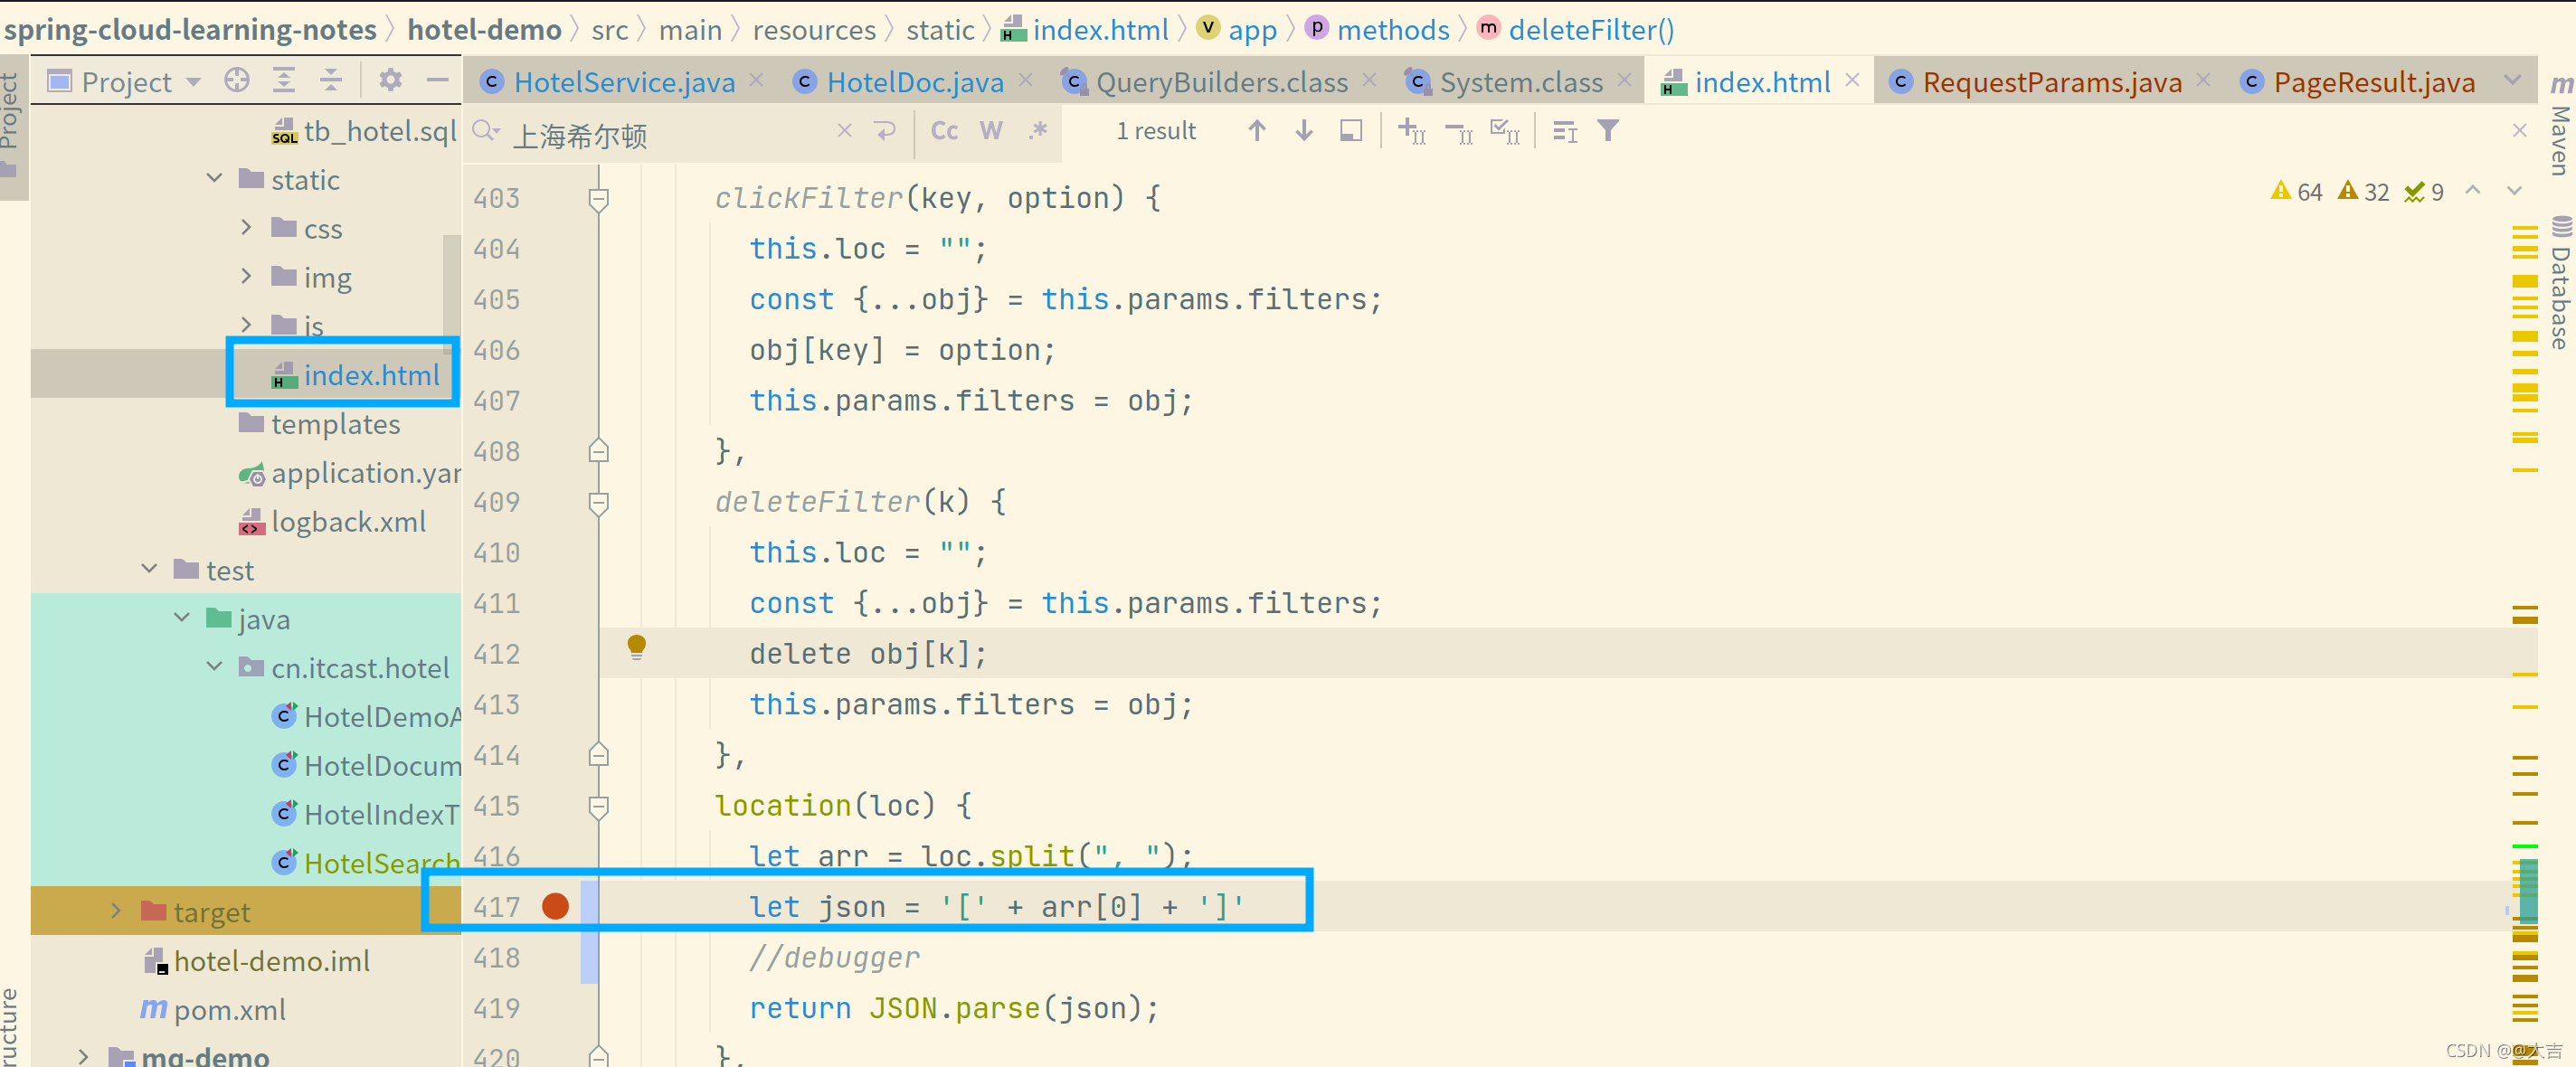
Task: Collapse the test folder
Action: click(x=149, y=569)
